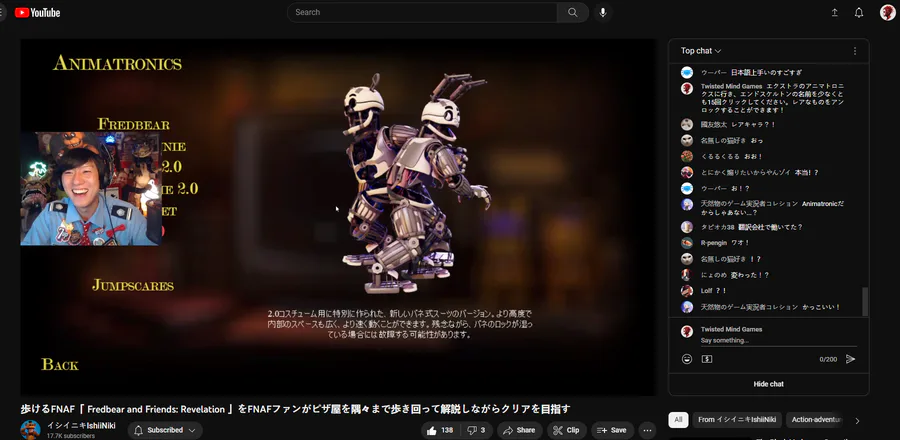Click the Back option in video
The width and height of the screenshot is (900, 440).
[x=60, y=364]
